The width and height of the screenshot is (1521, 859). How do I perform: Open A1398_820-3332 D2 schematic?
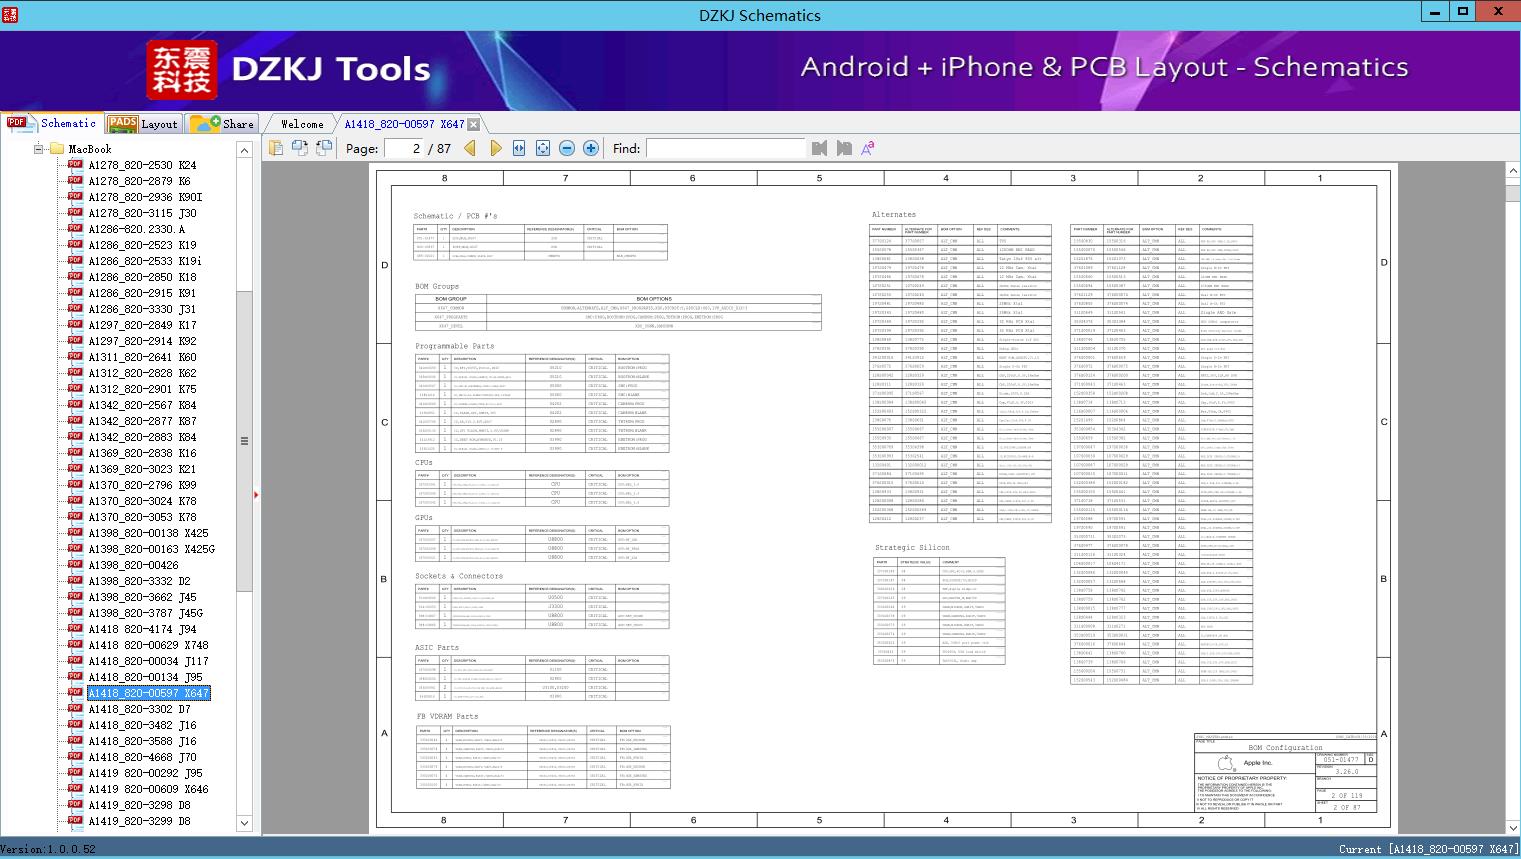(x=139, y=581)
